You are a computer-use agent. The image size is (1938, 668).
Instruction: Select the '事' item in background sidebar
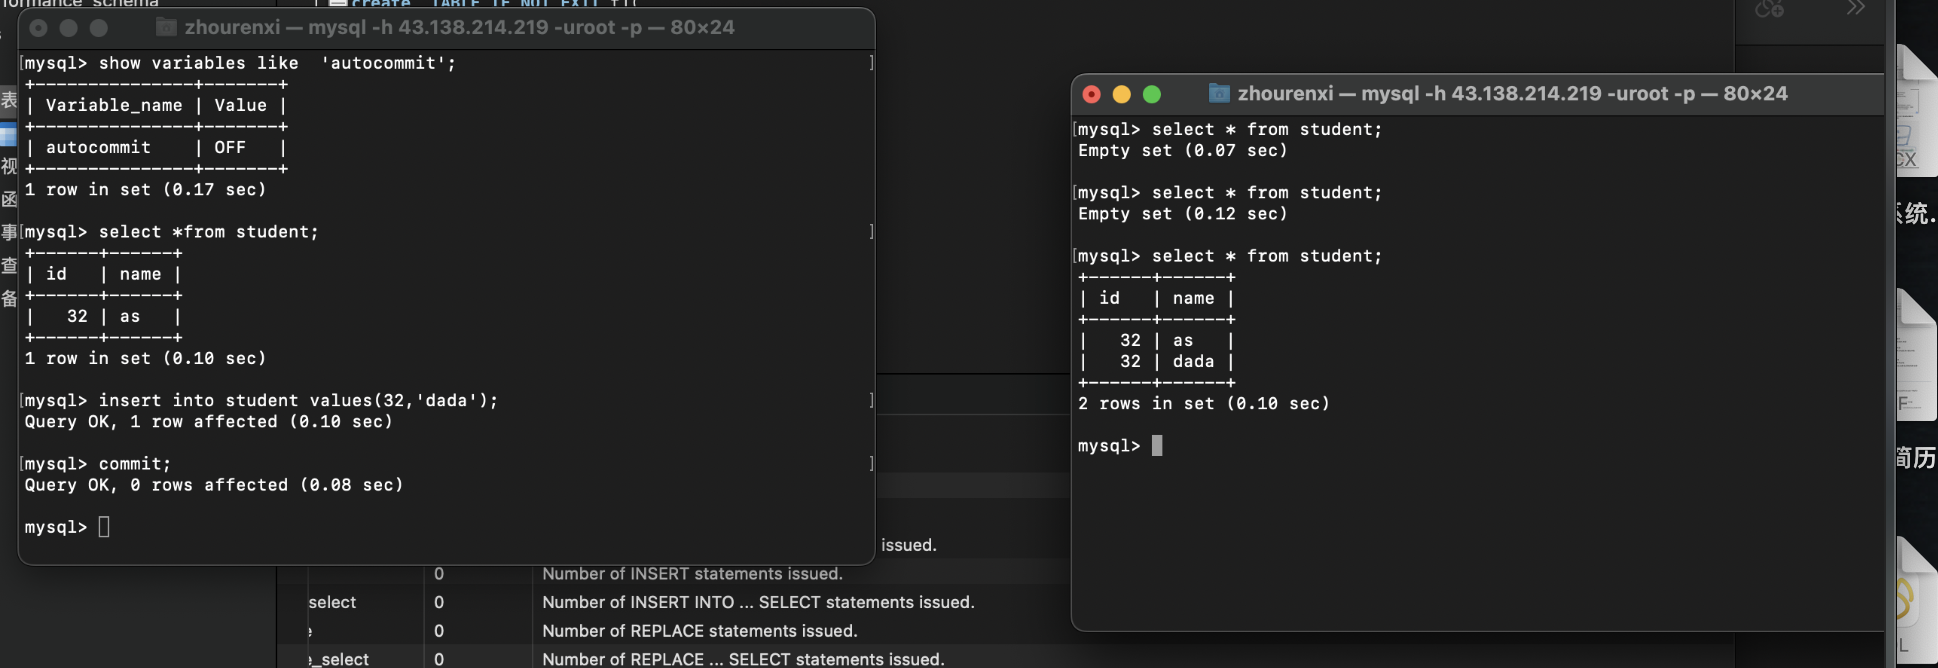9,232
